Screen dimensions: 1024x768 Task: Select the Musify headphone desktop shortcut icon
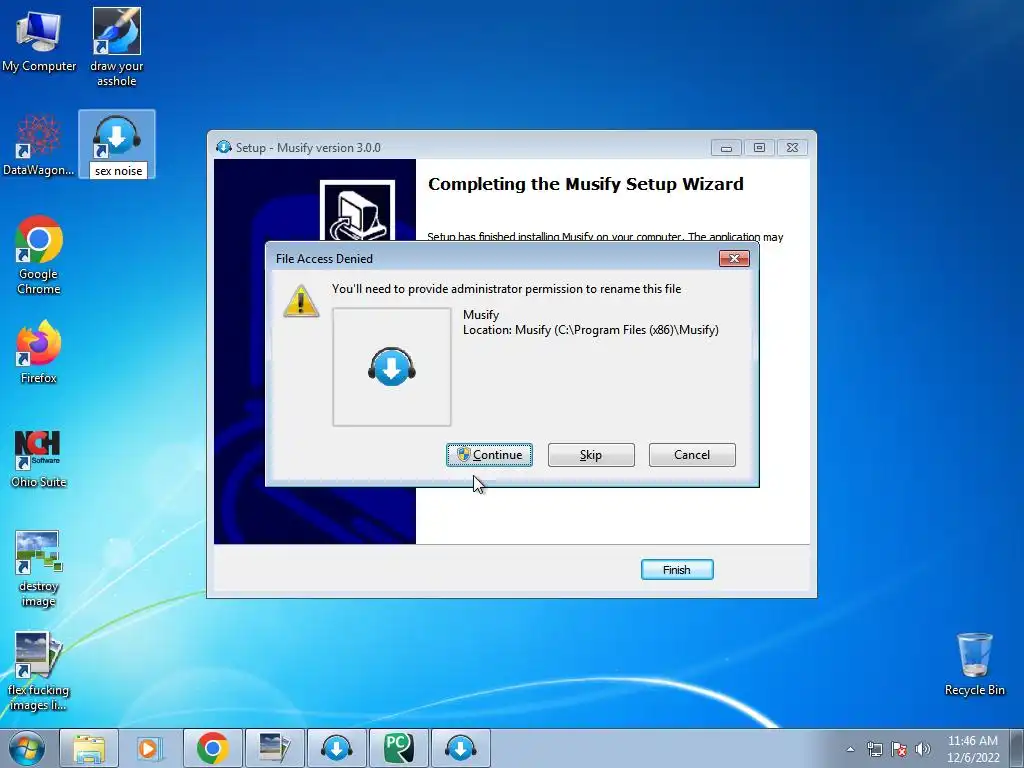[x=116, y=136]
